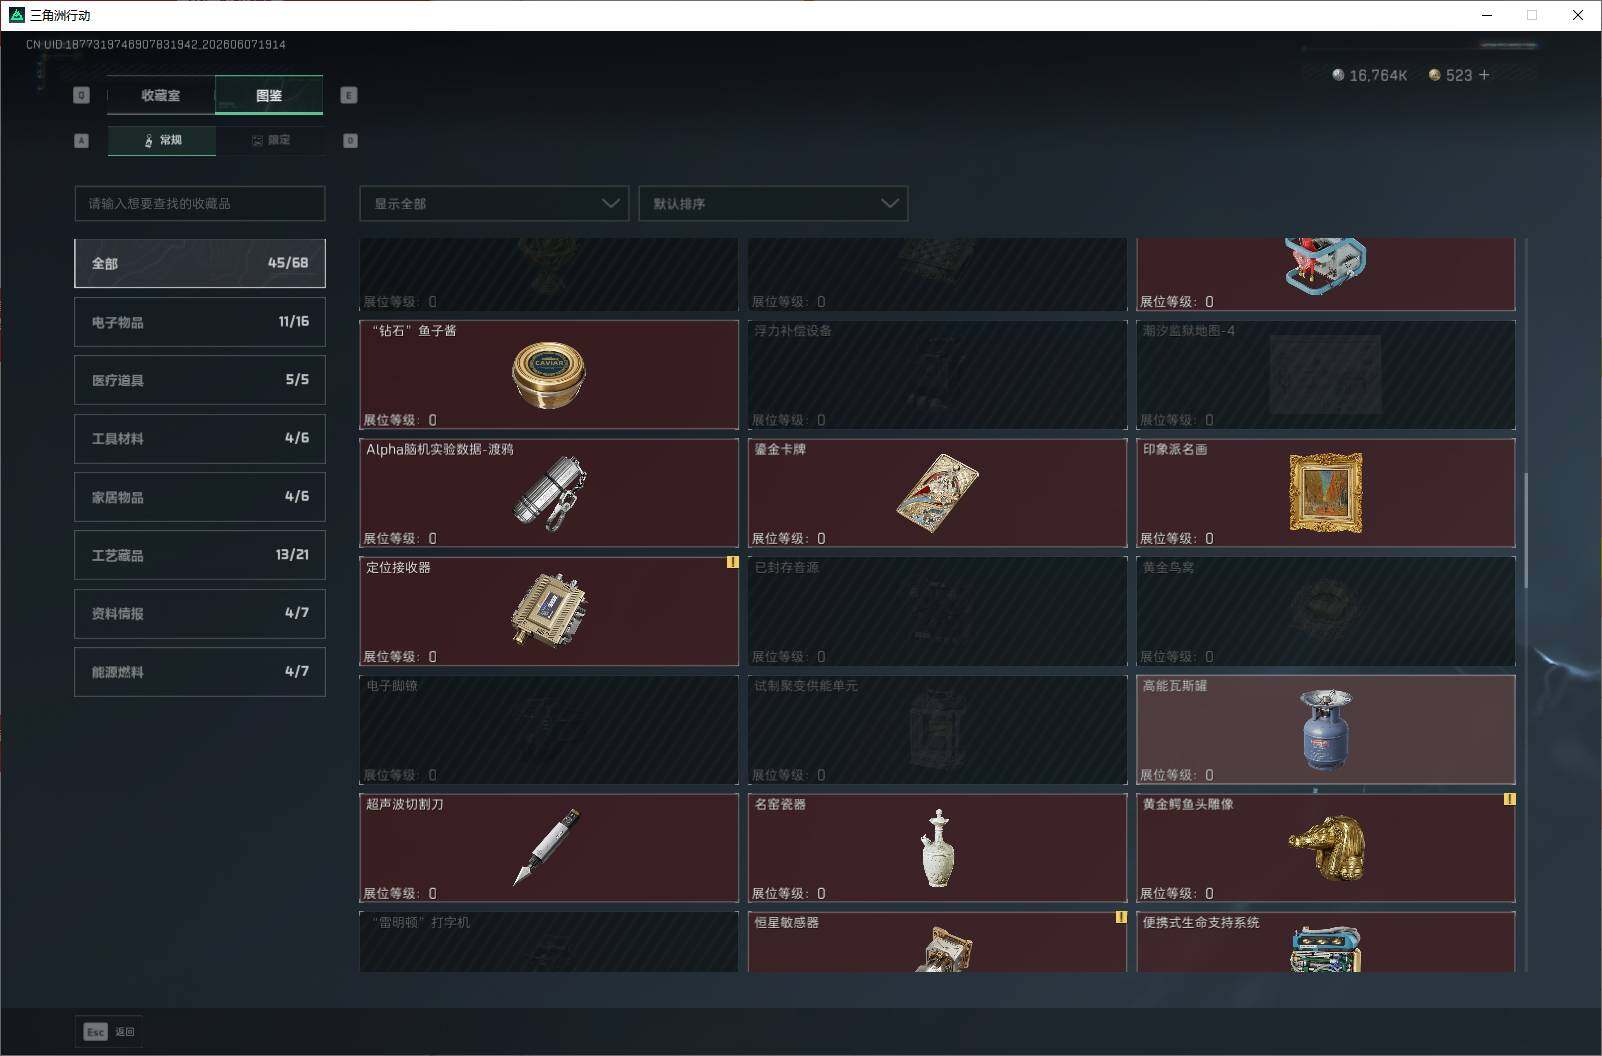Click the collection list vertical scrollbar
This screenshot has height=1056, width=1602.
(1525, 530)
